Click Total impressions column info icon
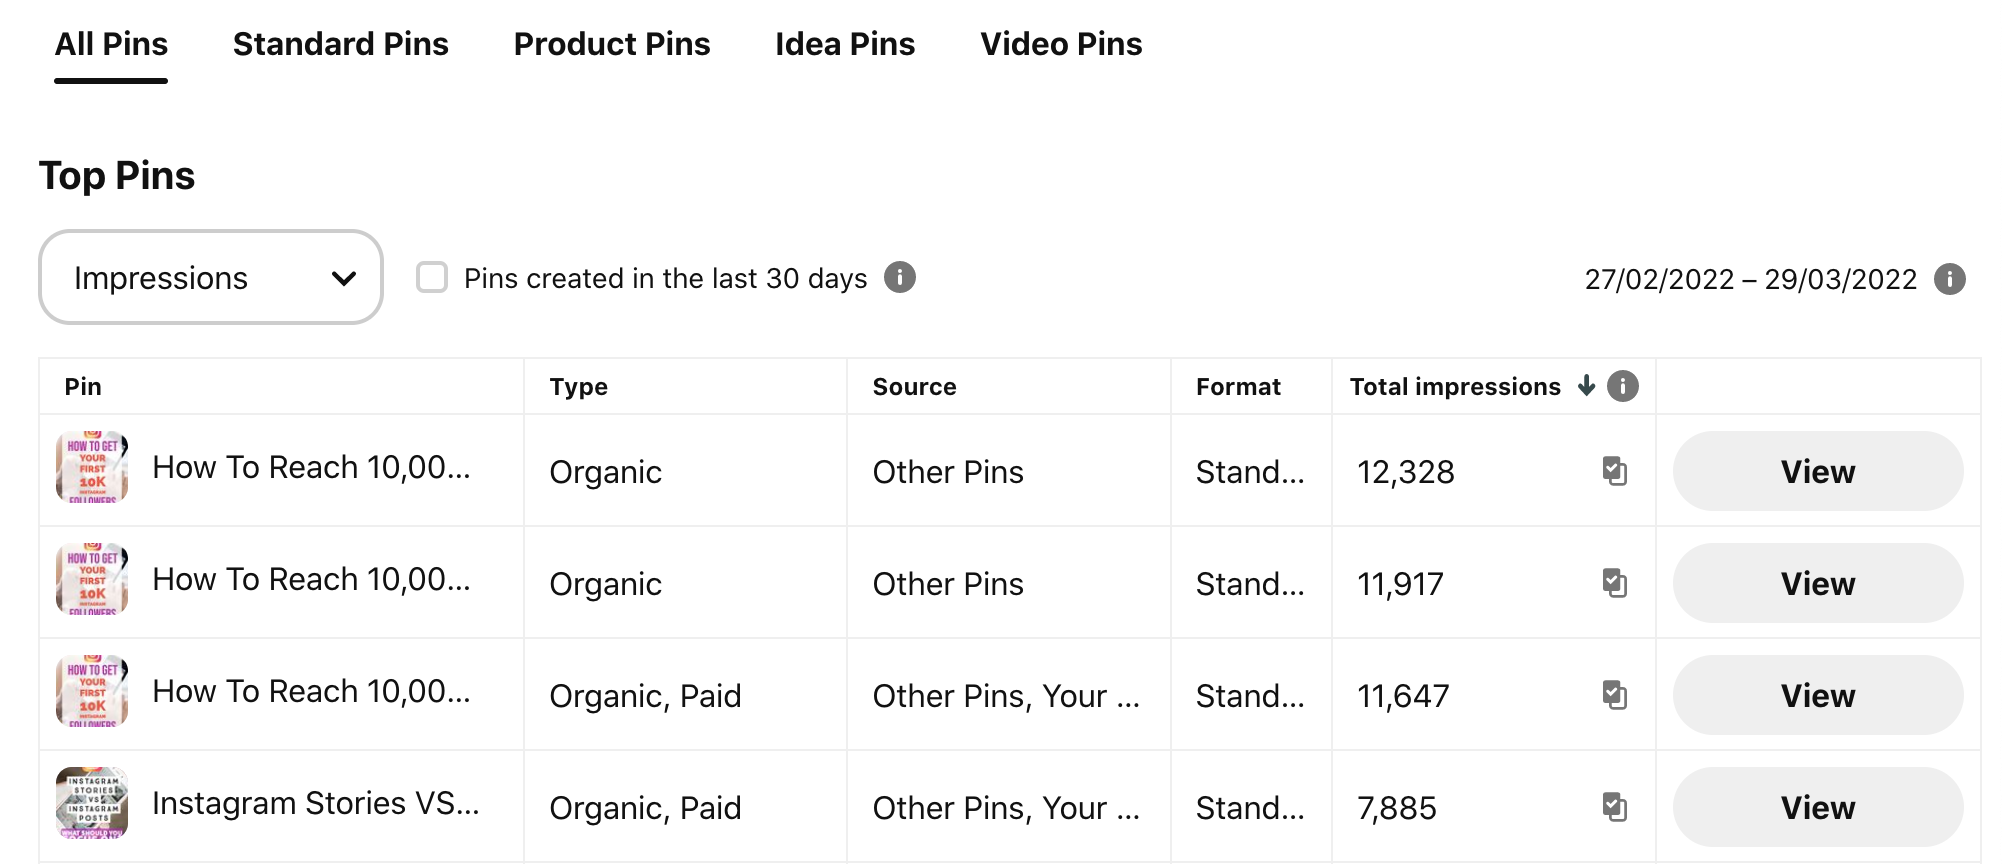 tap(1623, 386)
